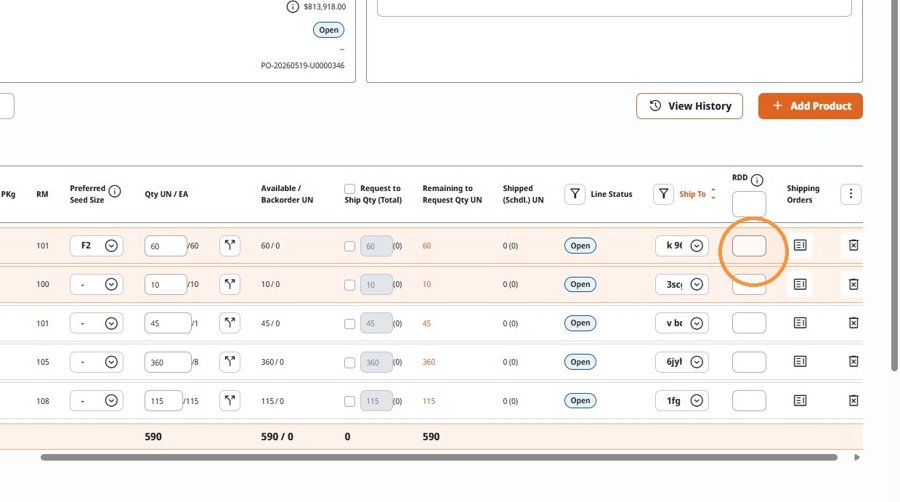This screenshot has height=502, width=900.
Task: Open the Preferred Seed Size info icon
Action: point(115,191)
